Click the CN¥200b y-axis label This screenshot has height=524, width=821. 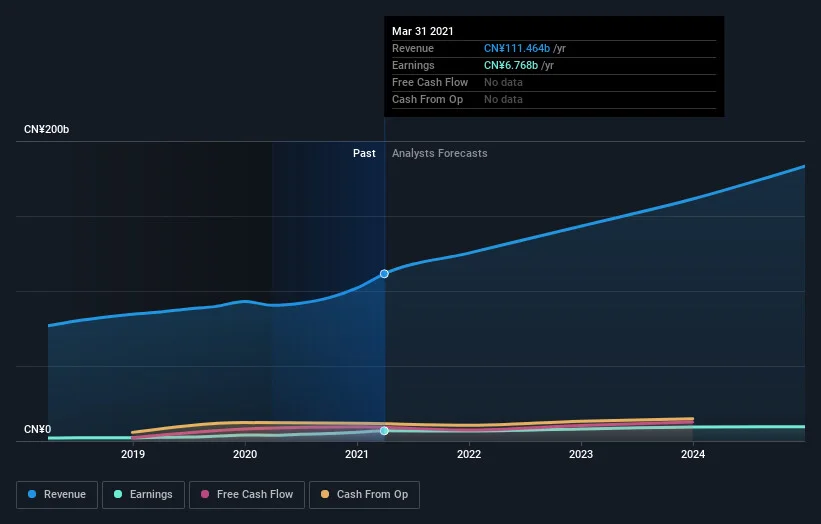pos(47,129)
